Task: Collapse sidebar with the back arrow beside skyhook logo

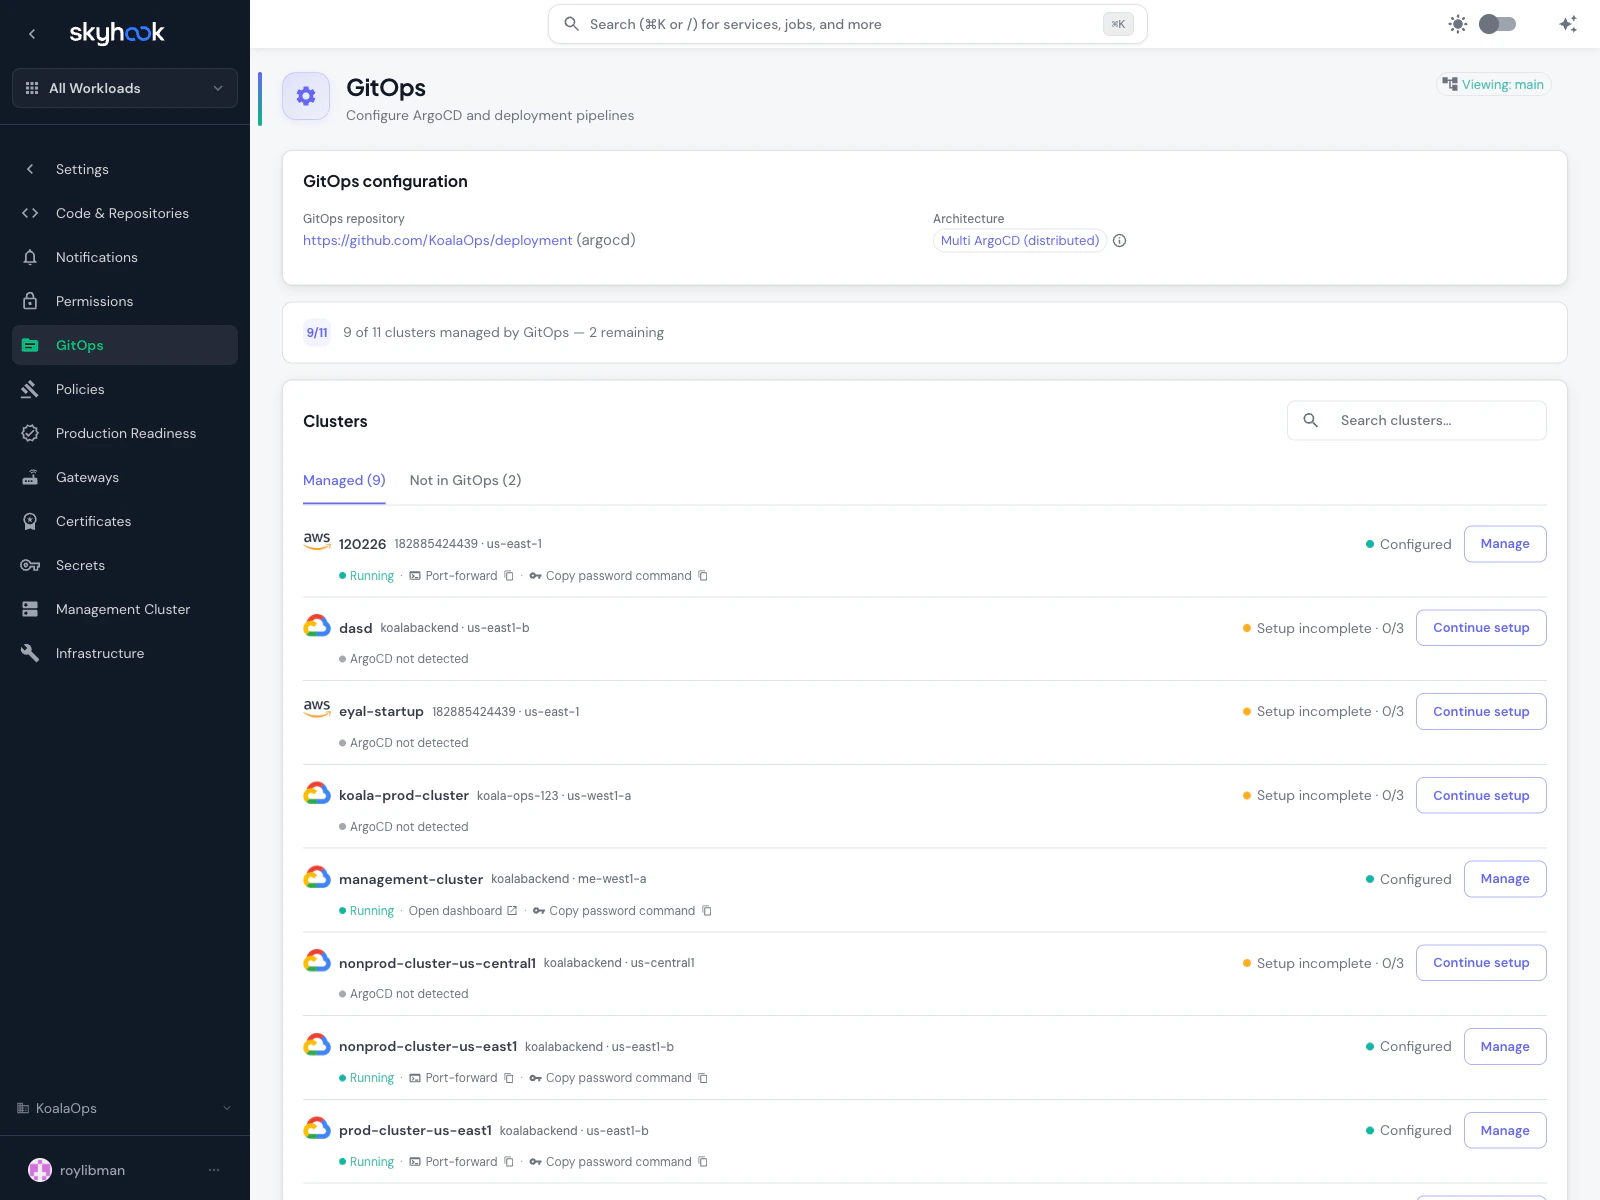Action: 32,34
